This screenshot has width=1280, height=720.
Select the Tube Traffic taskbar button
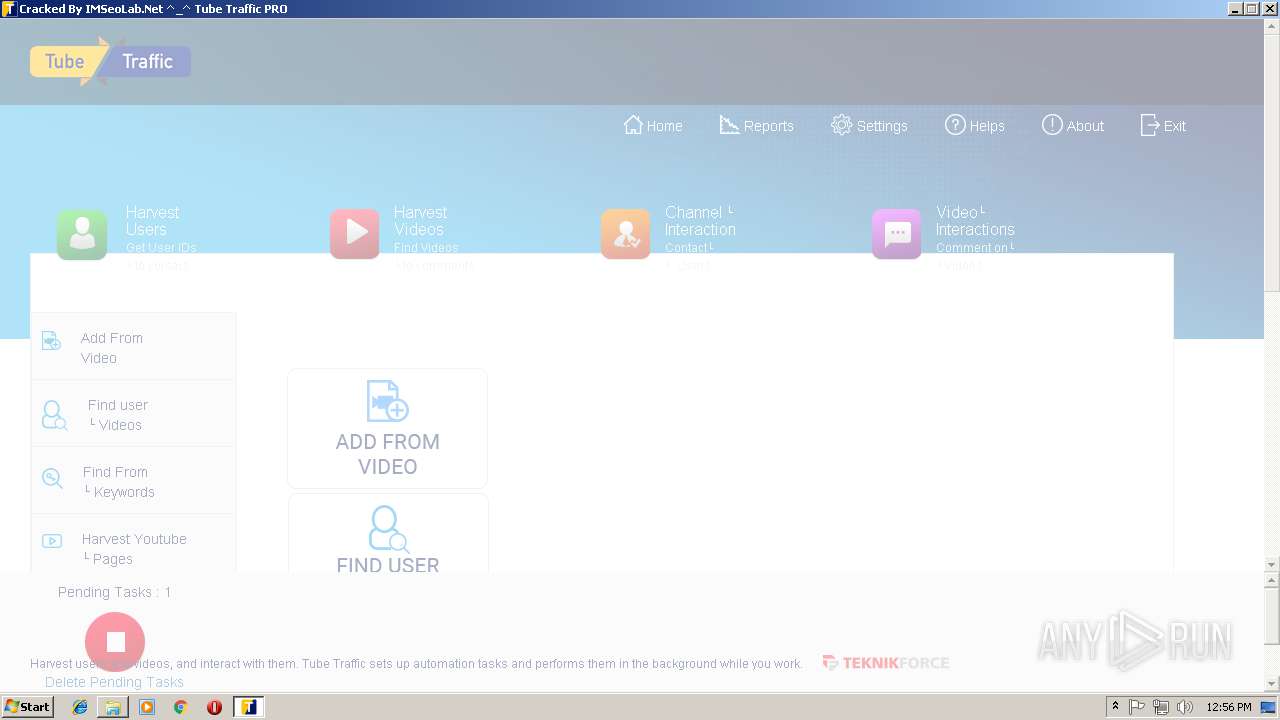pyautogui.click(x=249, y=707)
